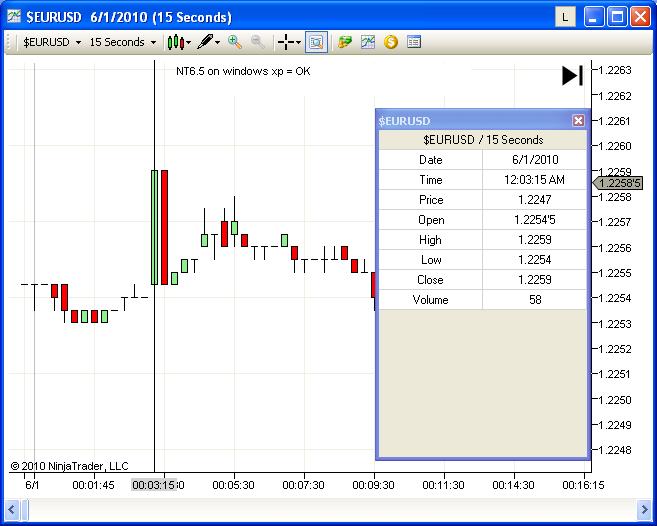
Task: Click the 00:05:30 time axis label
Action: (233, 485)
